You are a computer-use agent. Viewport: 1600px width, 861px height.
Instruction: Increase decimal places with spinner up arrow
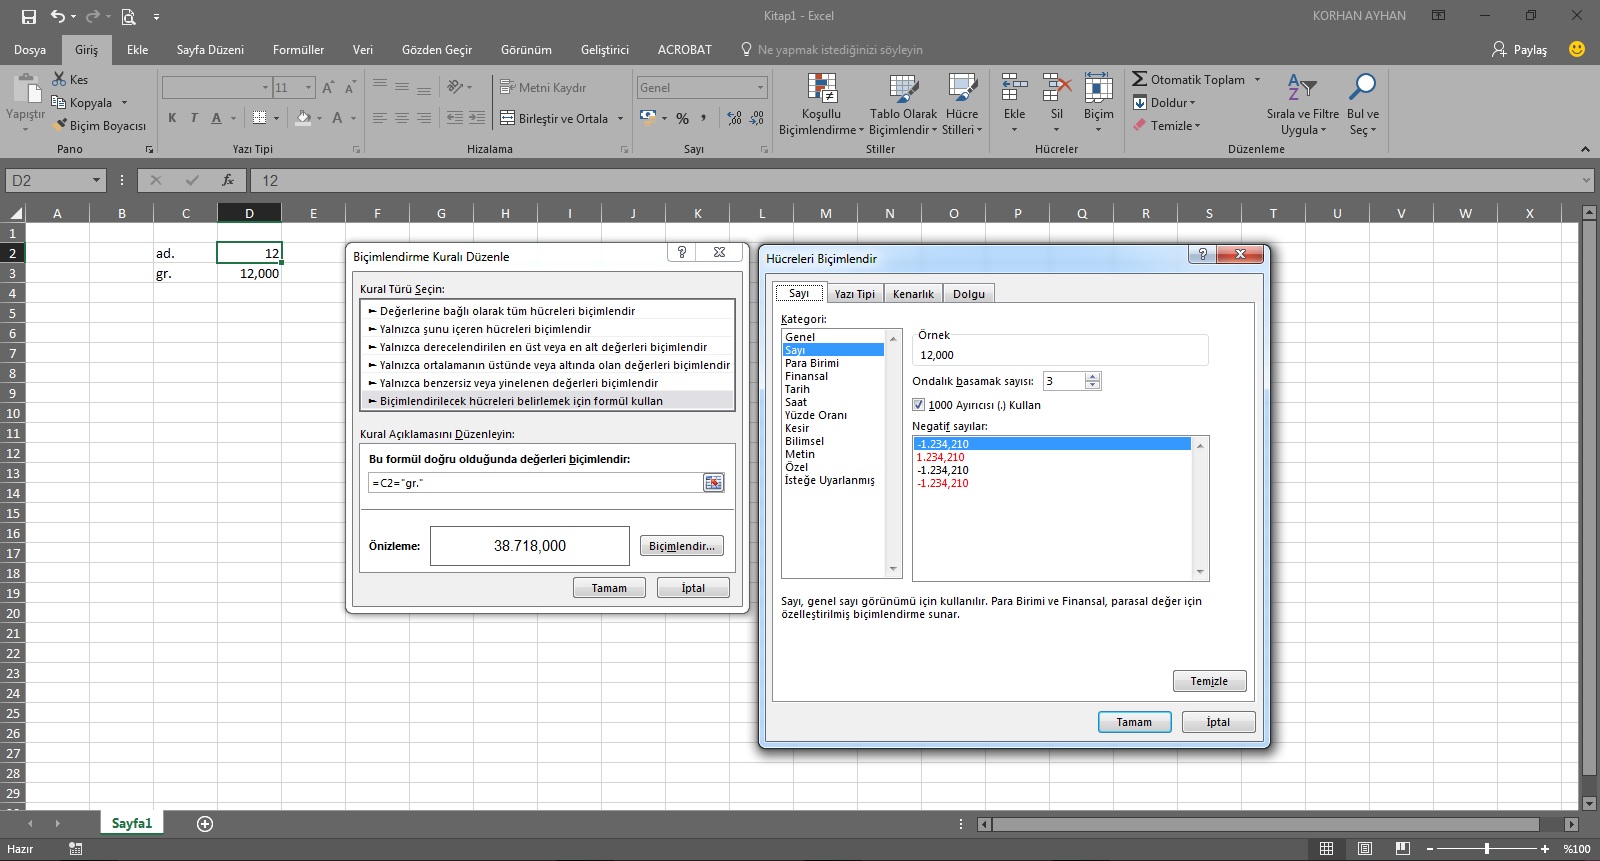[1093, 377]
